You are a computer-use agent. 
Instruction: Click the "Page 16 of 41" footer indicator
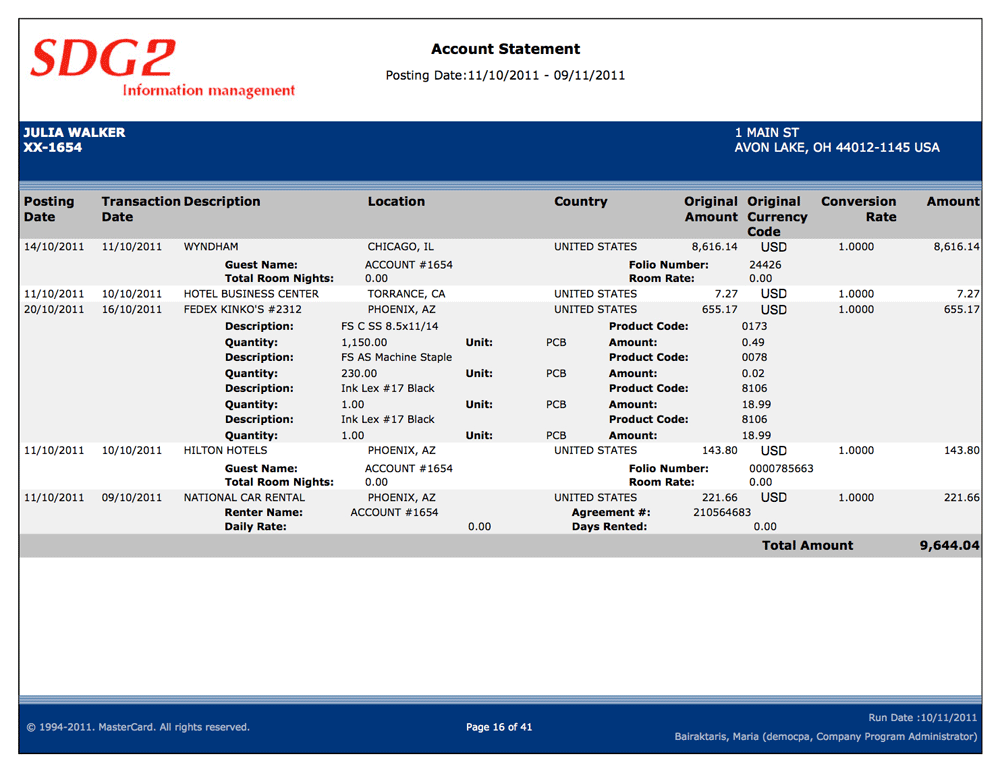(x=499, y=727)
